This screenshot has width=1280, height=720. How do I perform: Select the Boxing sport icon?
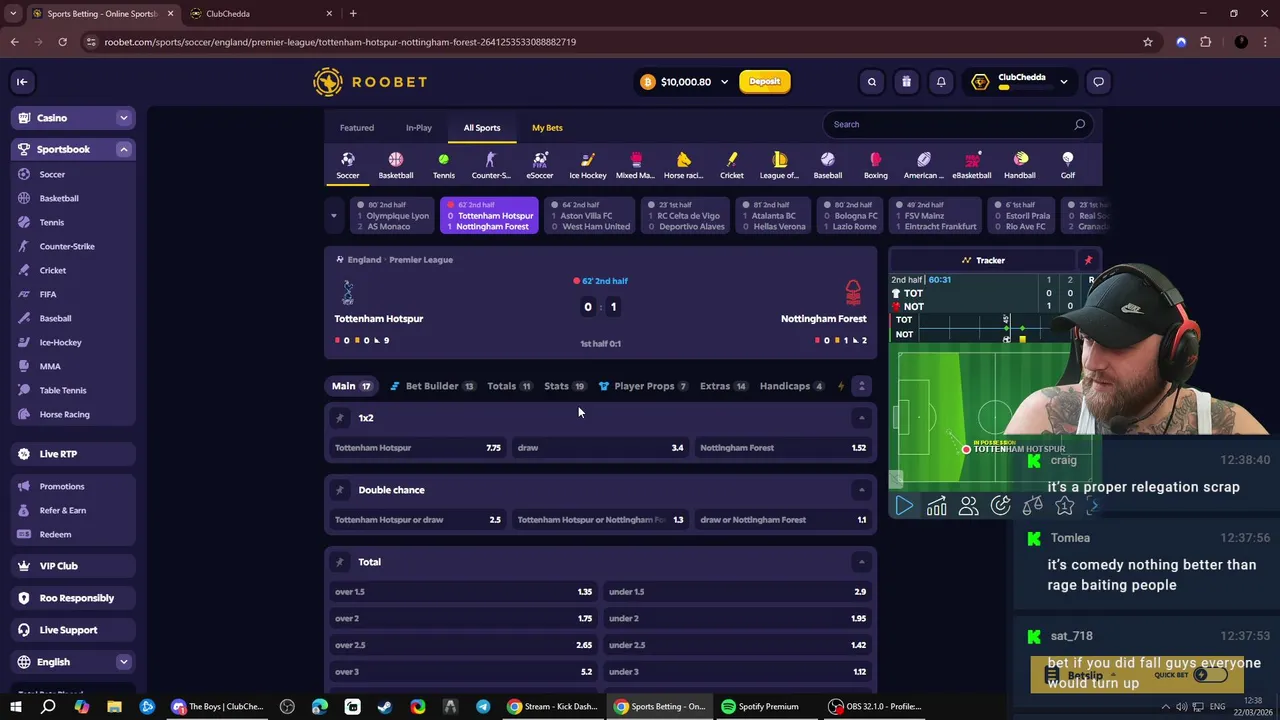(x=876, y=165)
